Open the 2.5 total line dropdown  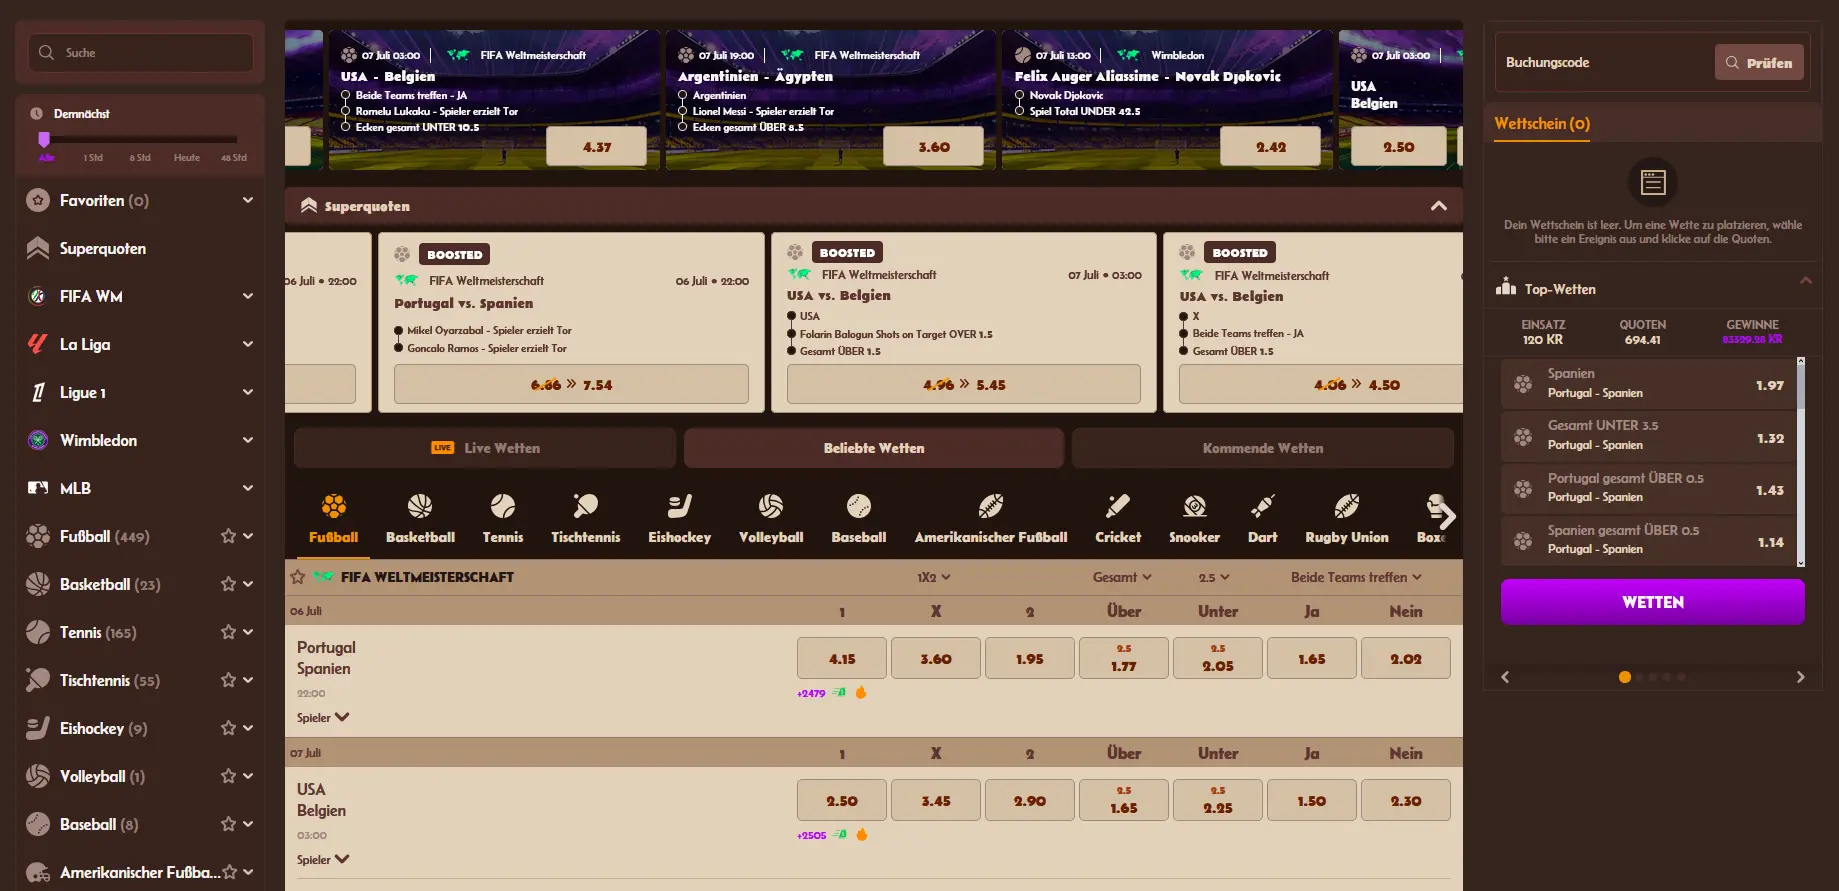(x=1214, y=577)
